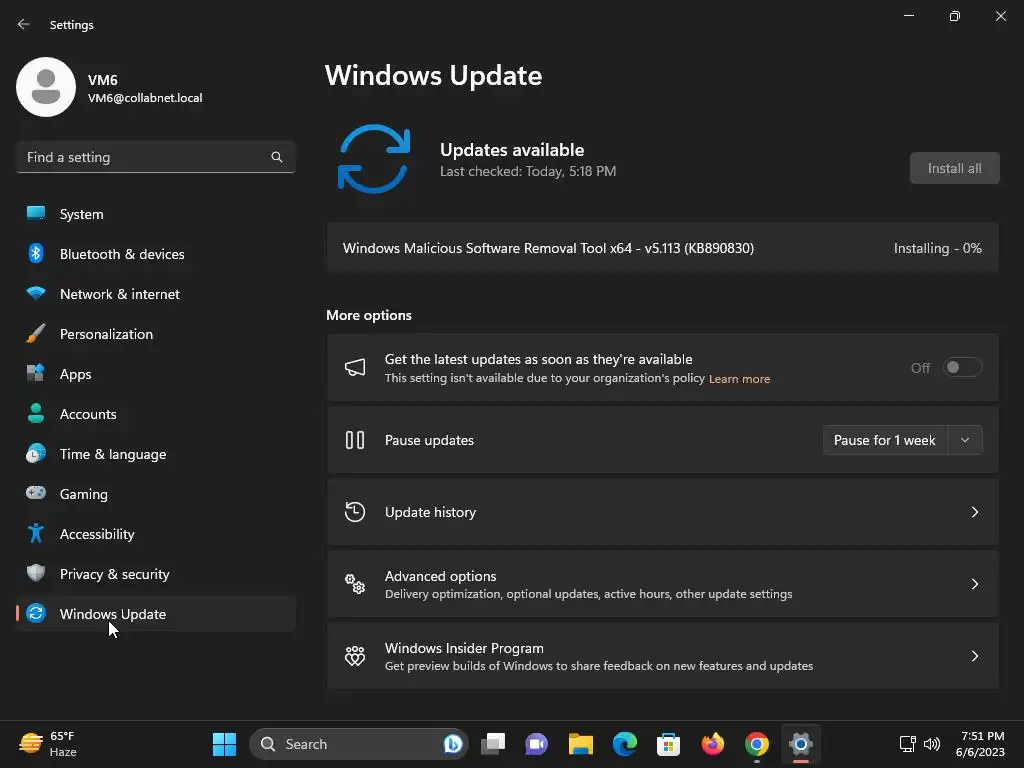Viewport: 1024px width, 768px height.
Task: Open the Windows Start button on taskbar
Action: pos(225,744)
